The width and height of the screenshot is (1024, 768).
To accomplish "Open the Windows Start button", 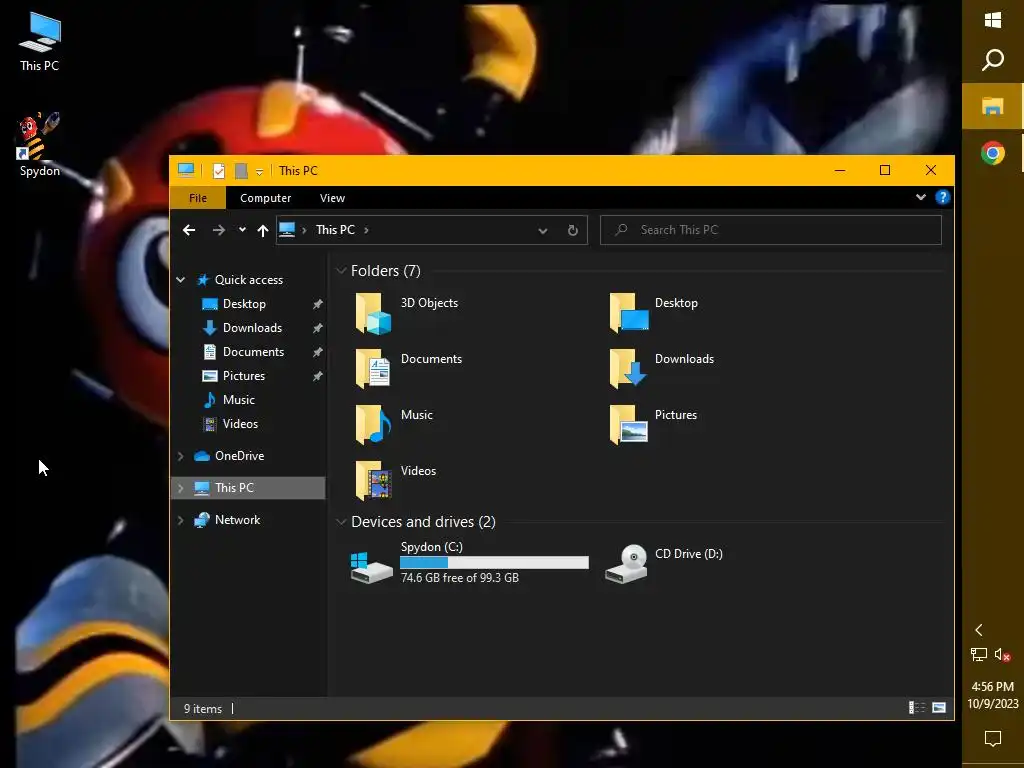I will (993, 20).
